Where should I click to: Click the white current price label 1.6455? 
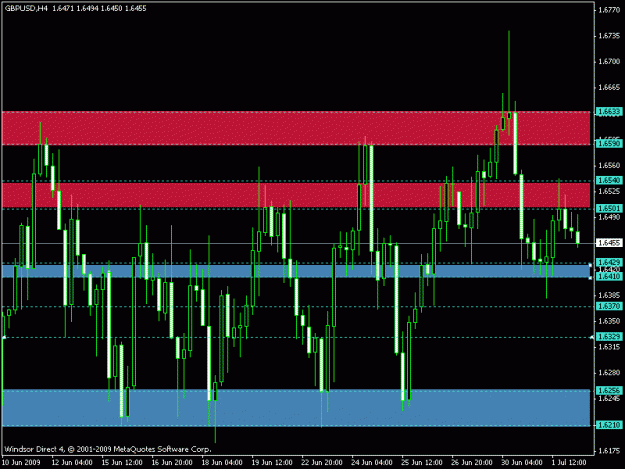(609, 243)
